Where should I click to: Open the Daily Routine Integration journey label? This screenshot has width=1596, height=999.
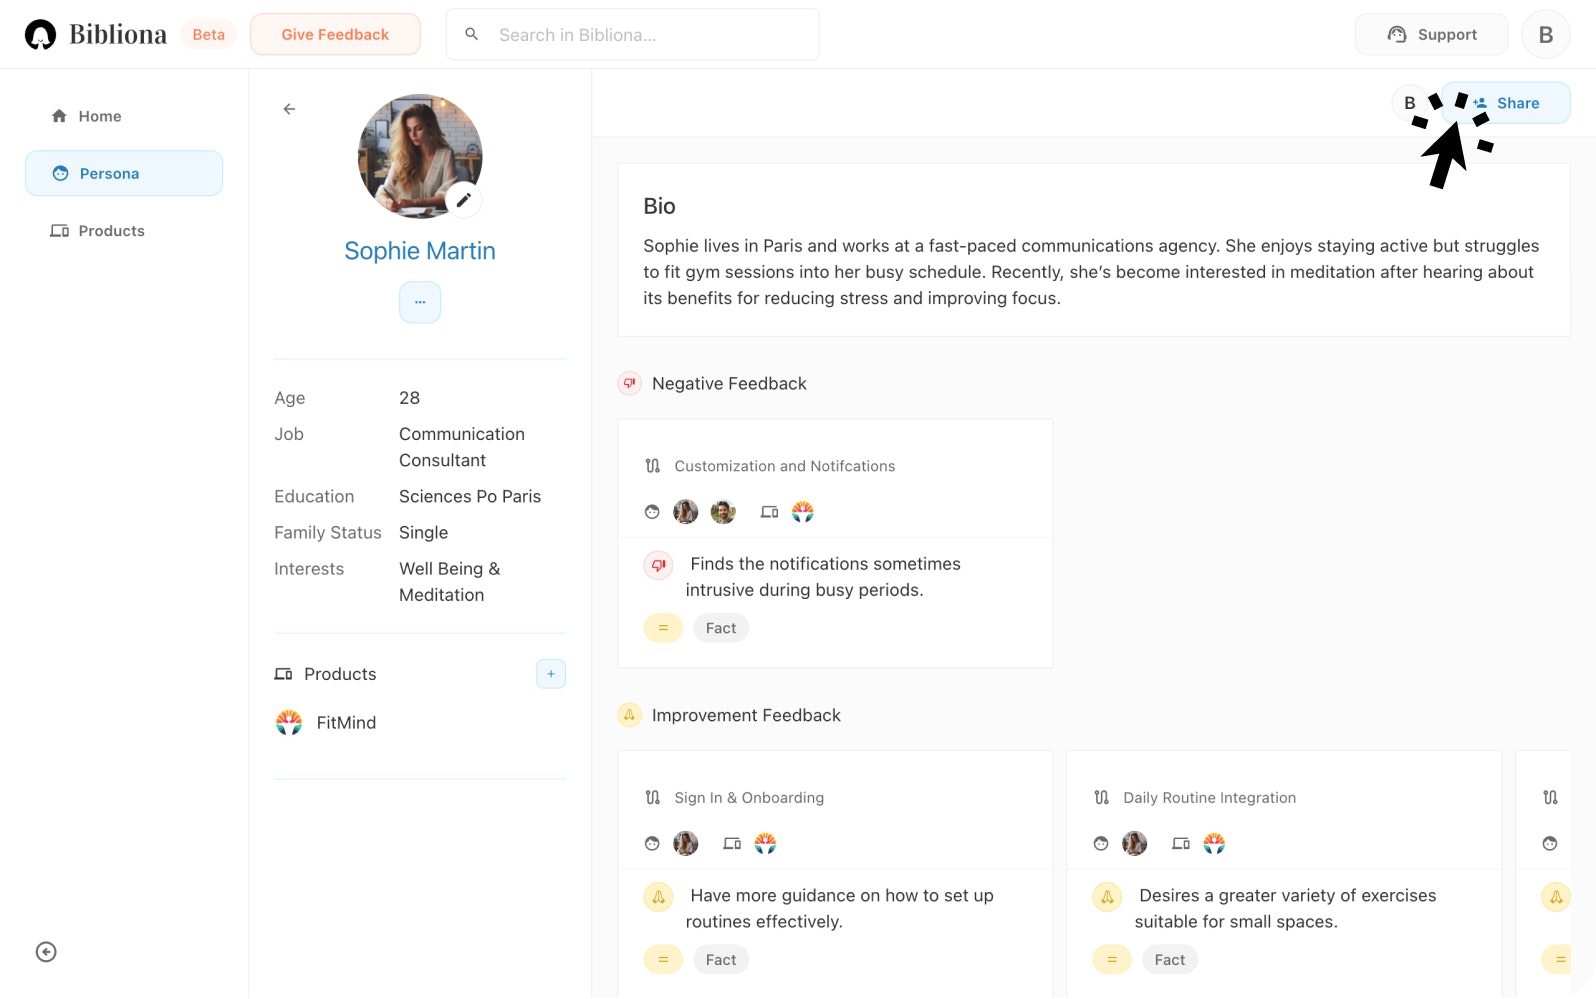[1210, 798]
